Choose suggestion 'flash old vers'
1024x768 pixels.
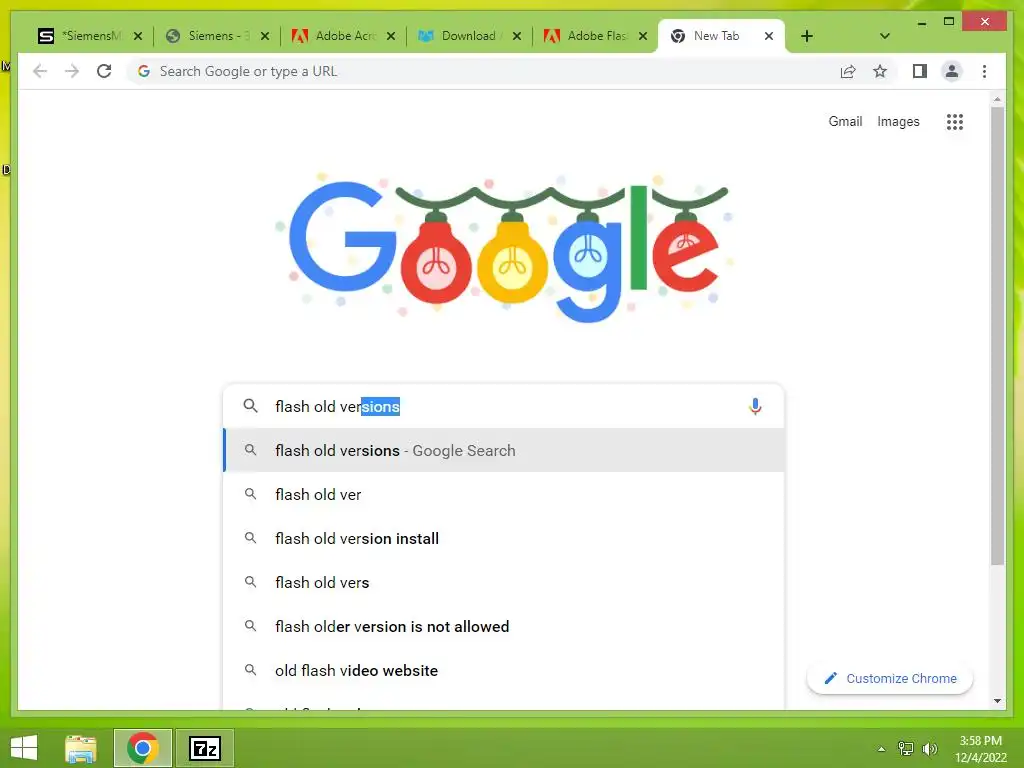click(504, 582)
